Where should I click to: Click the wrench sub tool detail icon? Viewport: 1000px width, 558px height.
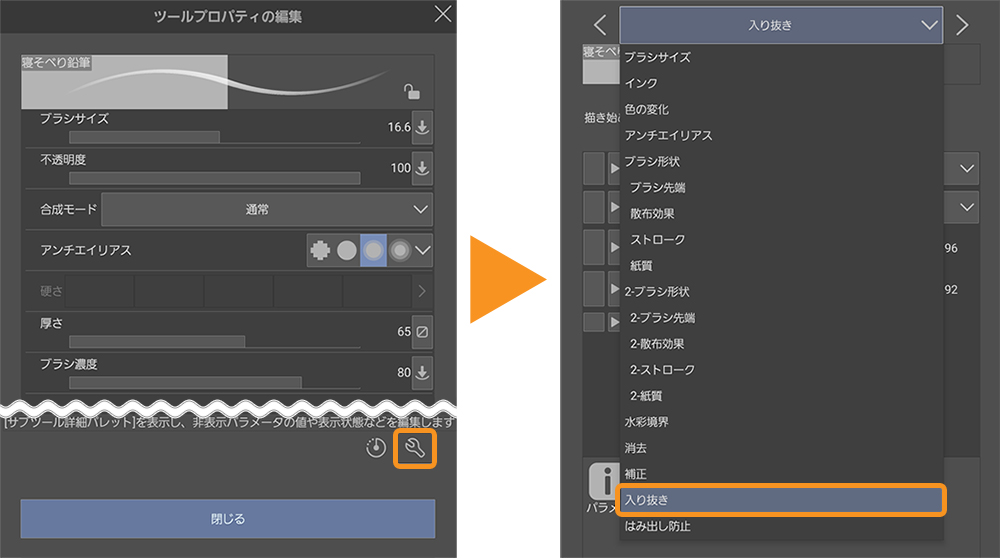(x=415, y=449)
